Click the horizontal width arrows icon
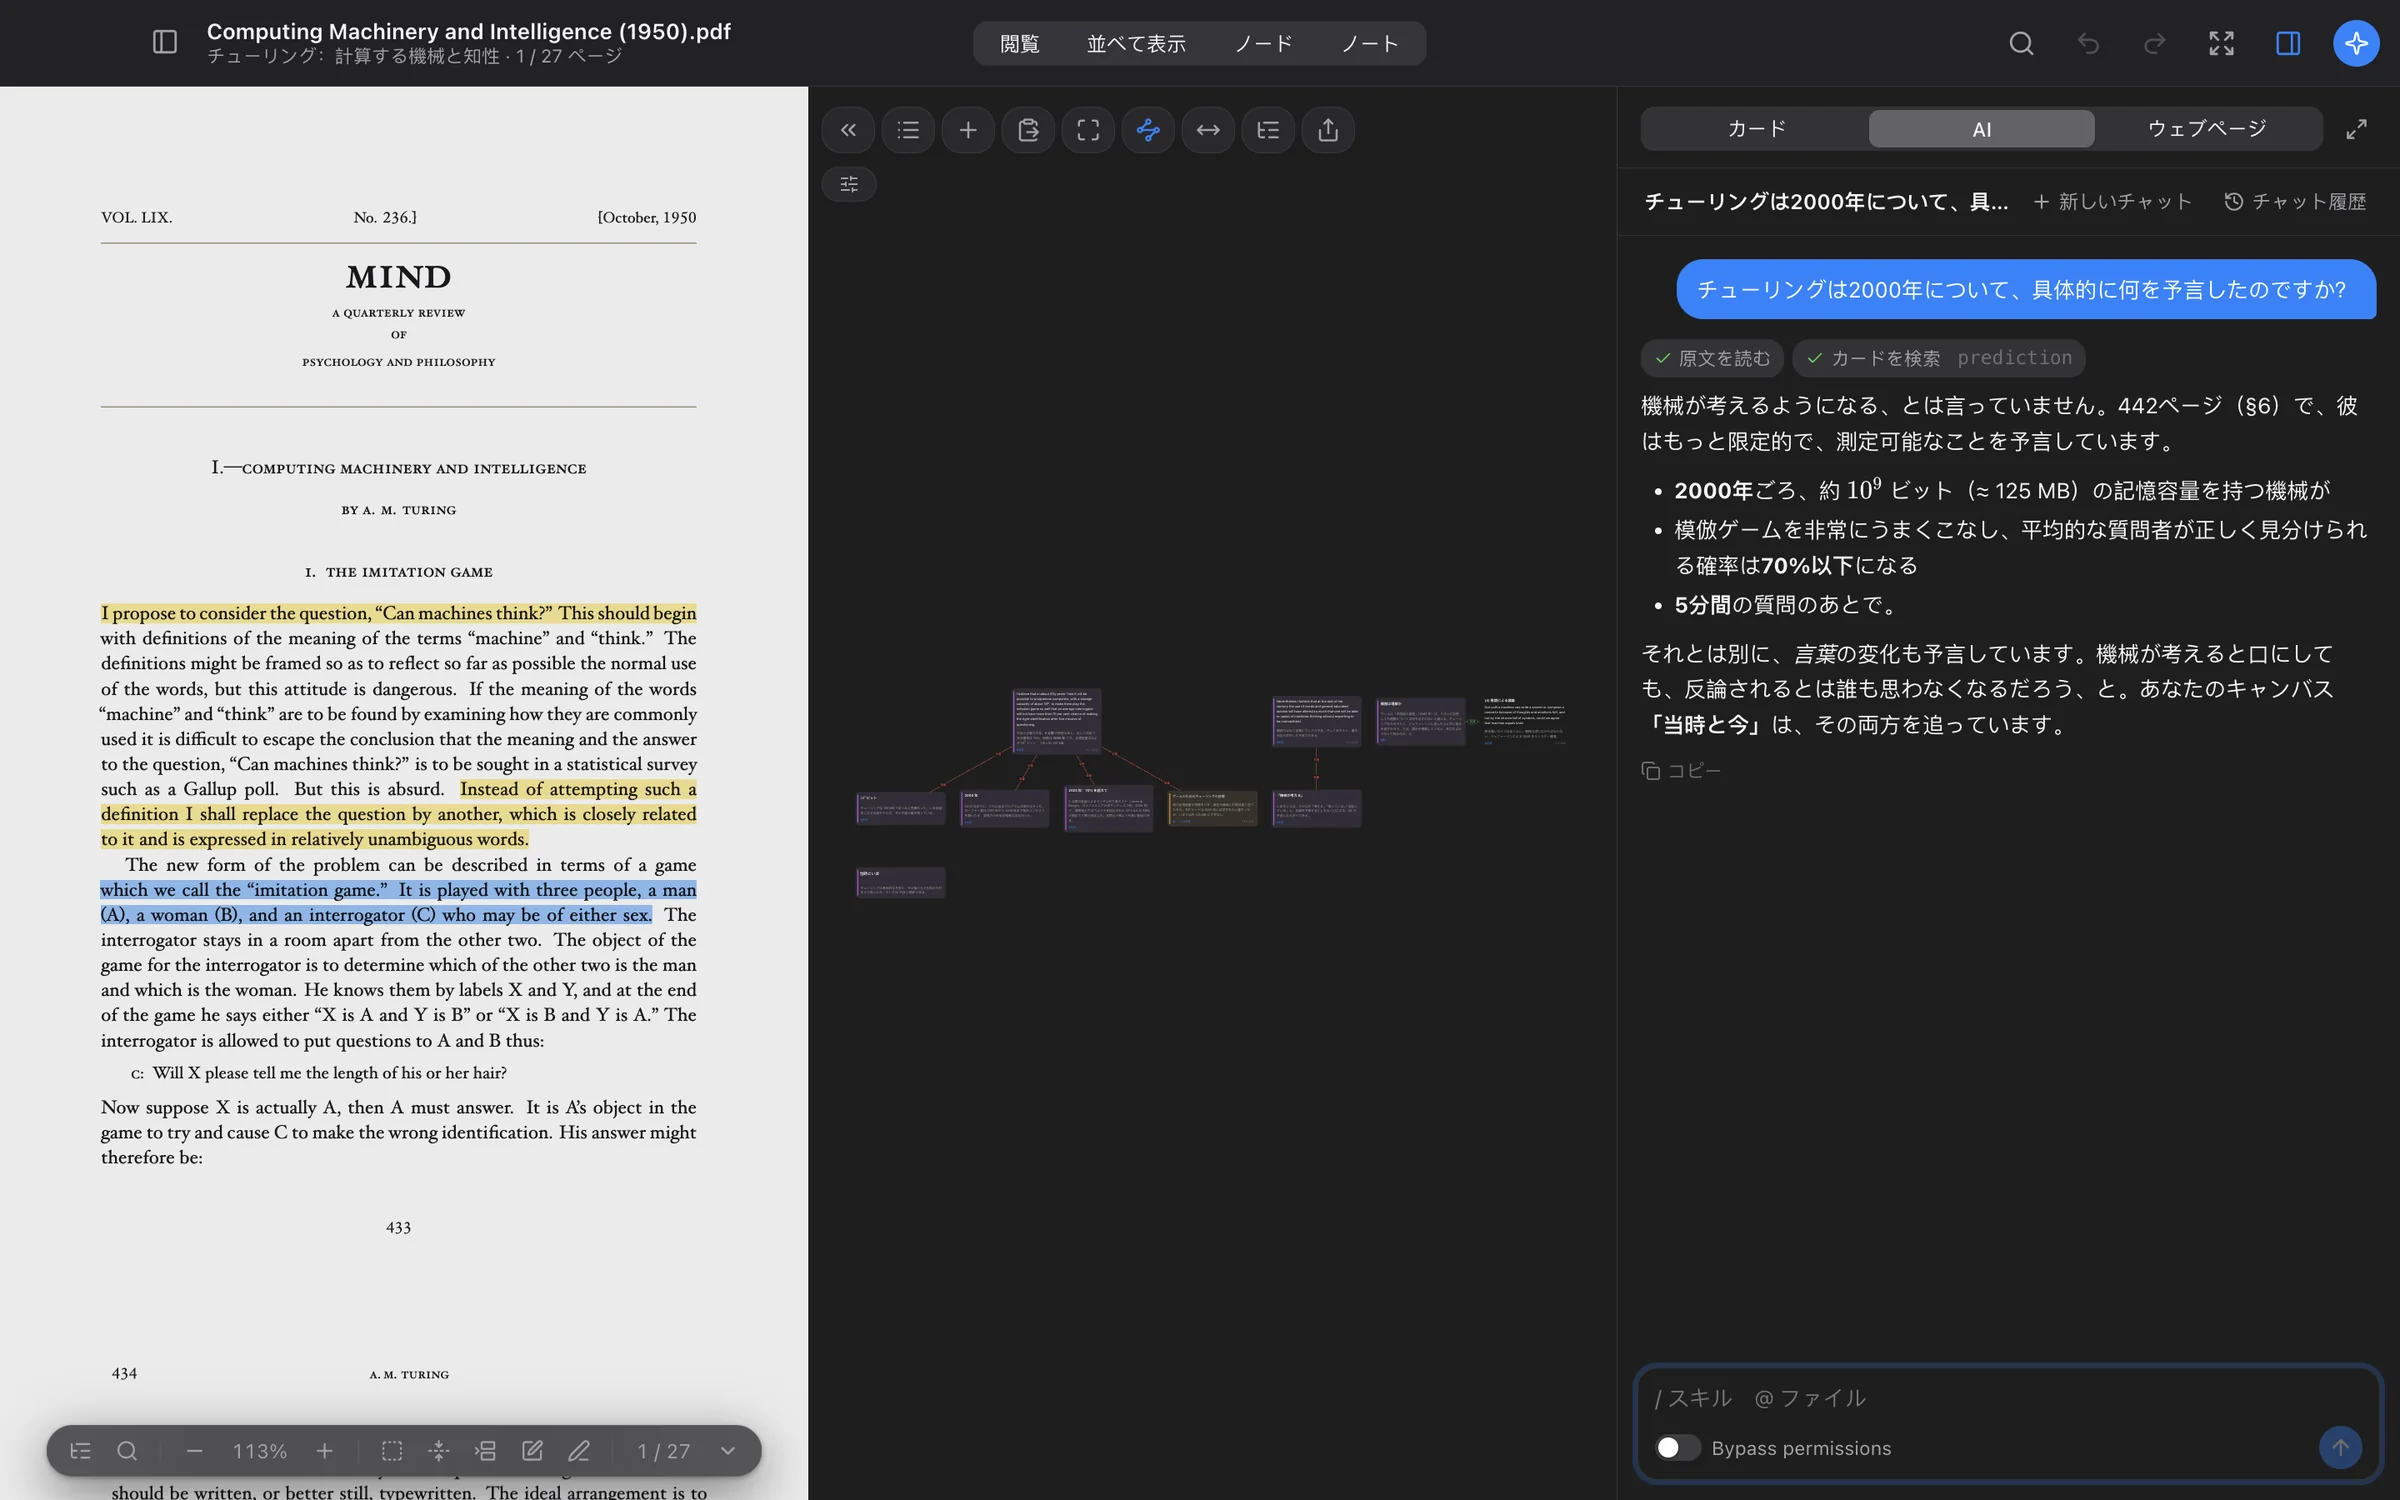 point(1208,130)
